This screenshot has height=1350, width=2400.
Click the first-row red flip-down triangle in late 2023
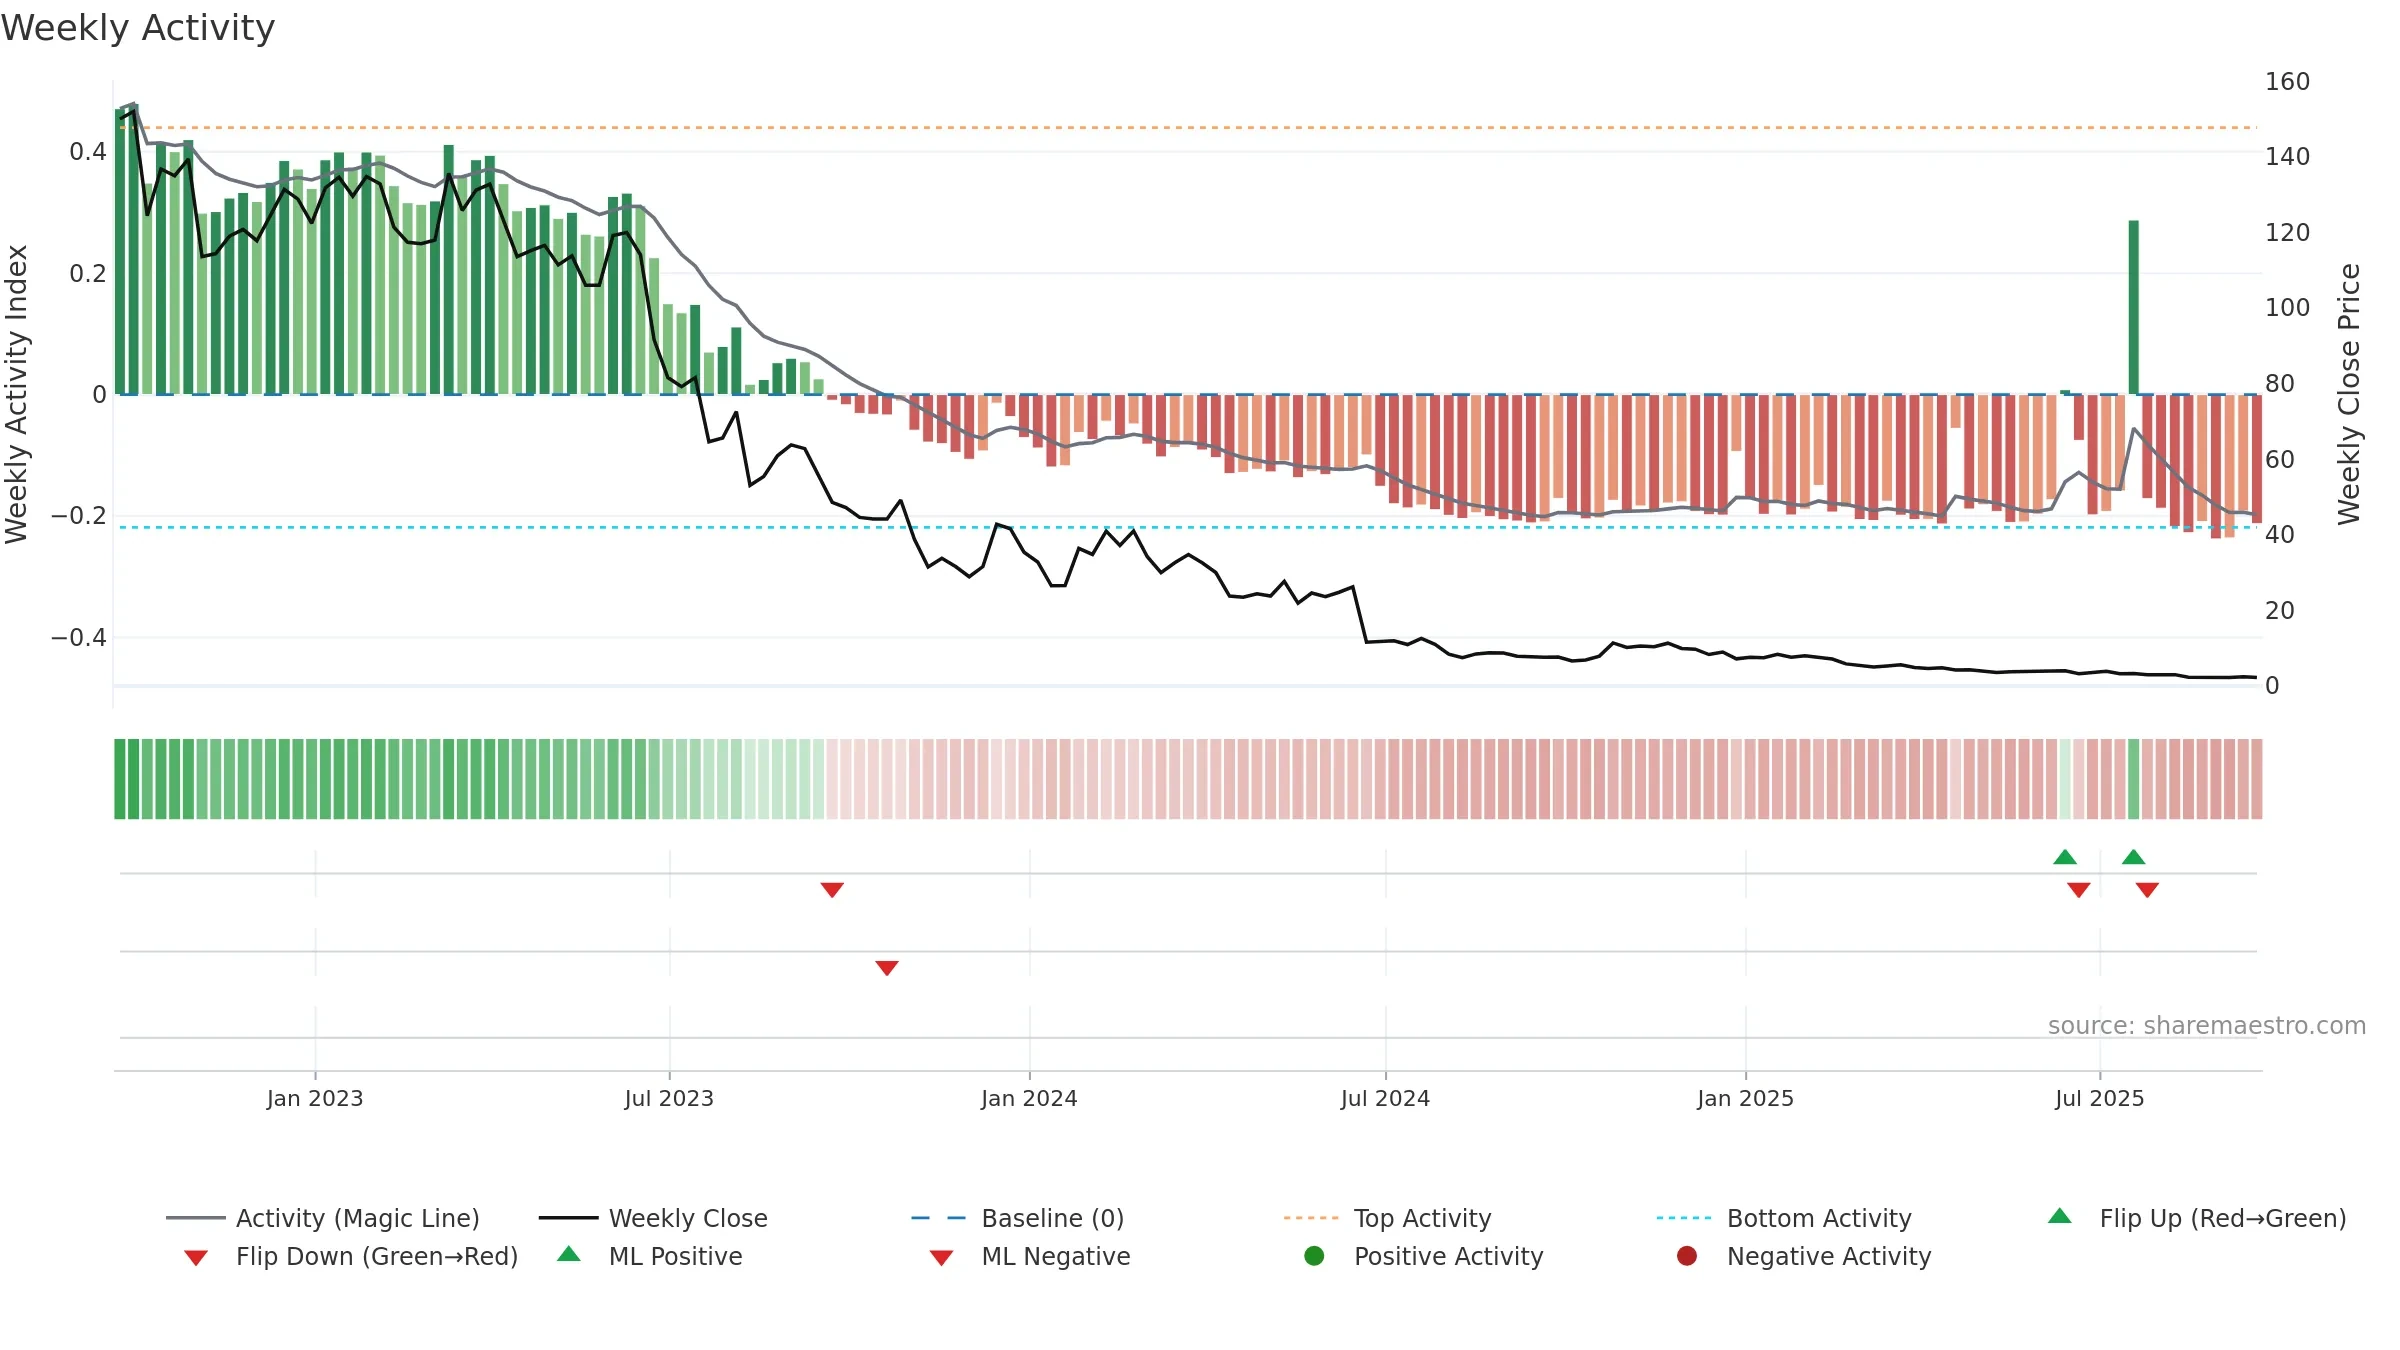pos(832,890)
